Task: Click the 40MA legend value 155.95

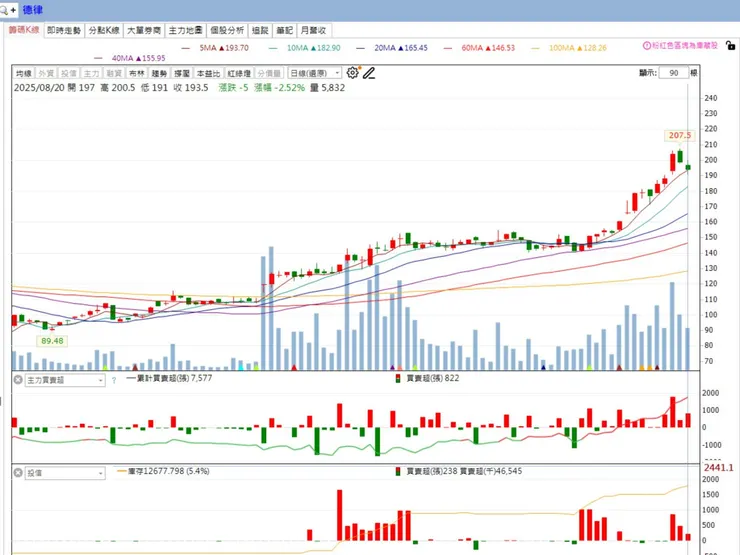Action: coord(154,58)
